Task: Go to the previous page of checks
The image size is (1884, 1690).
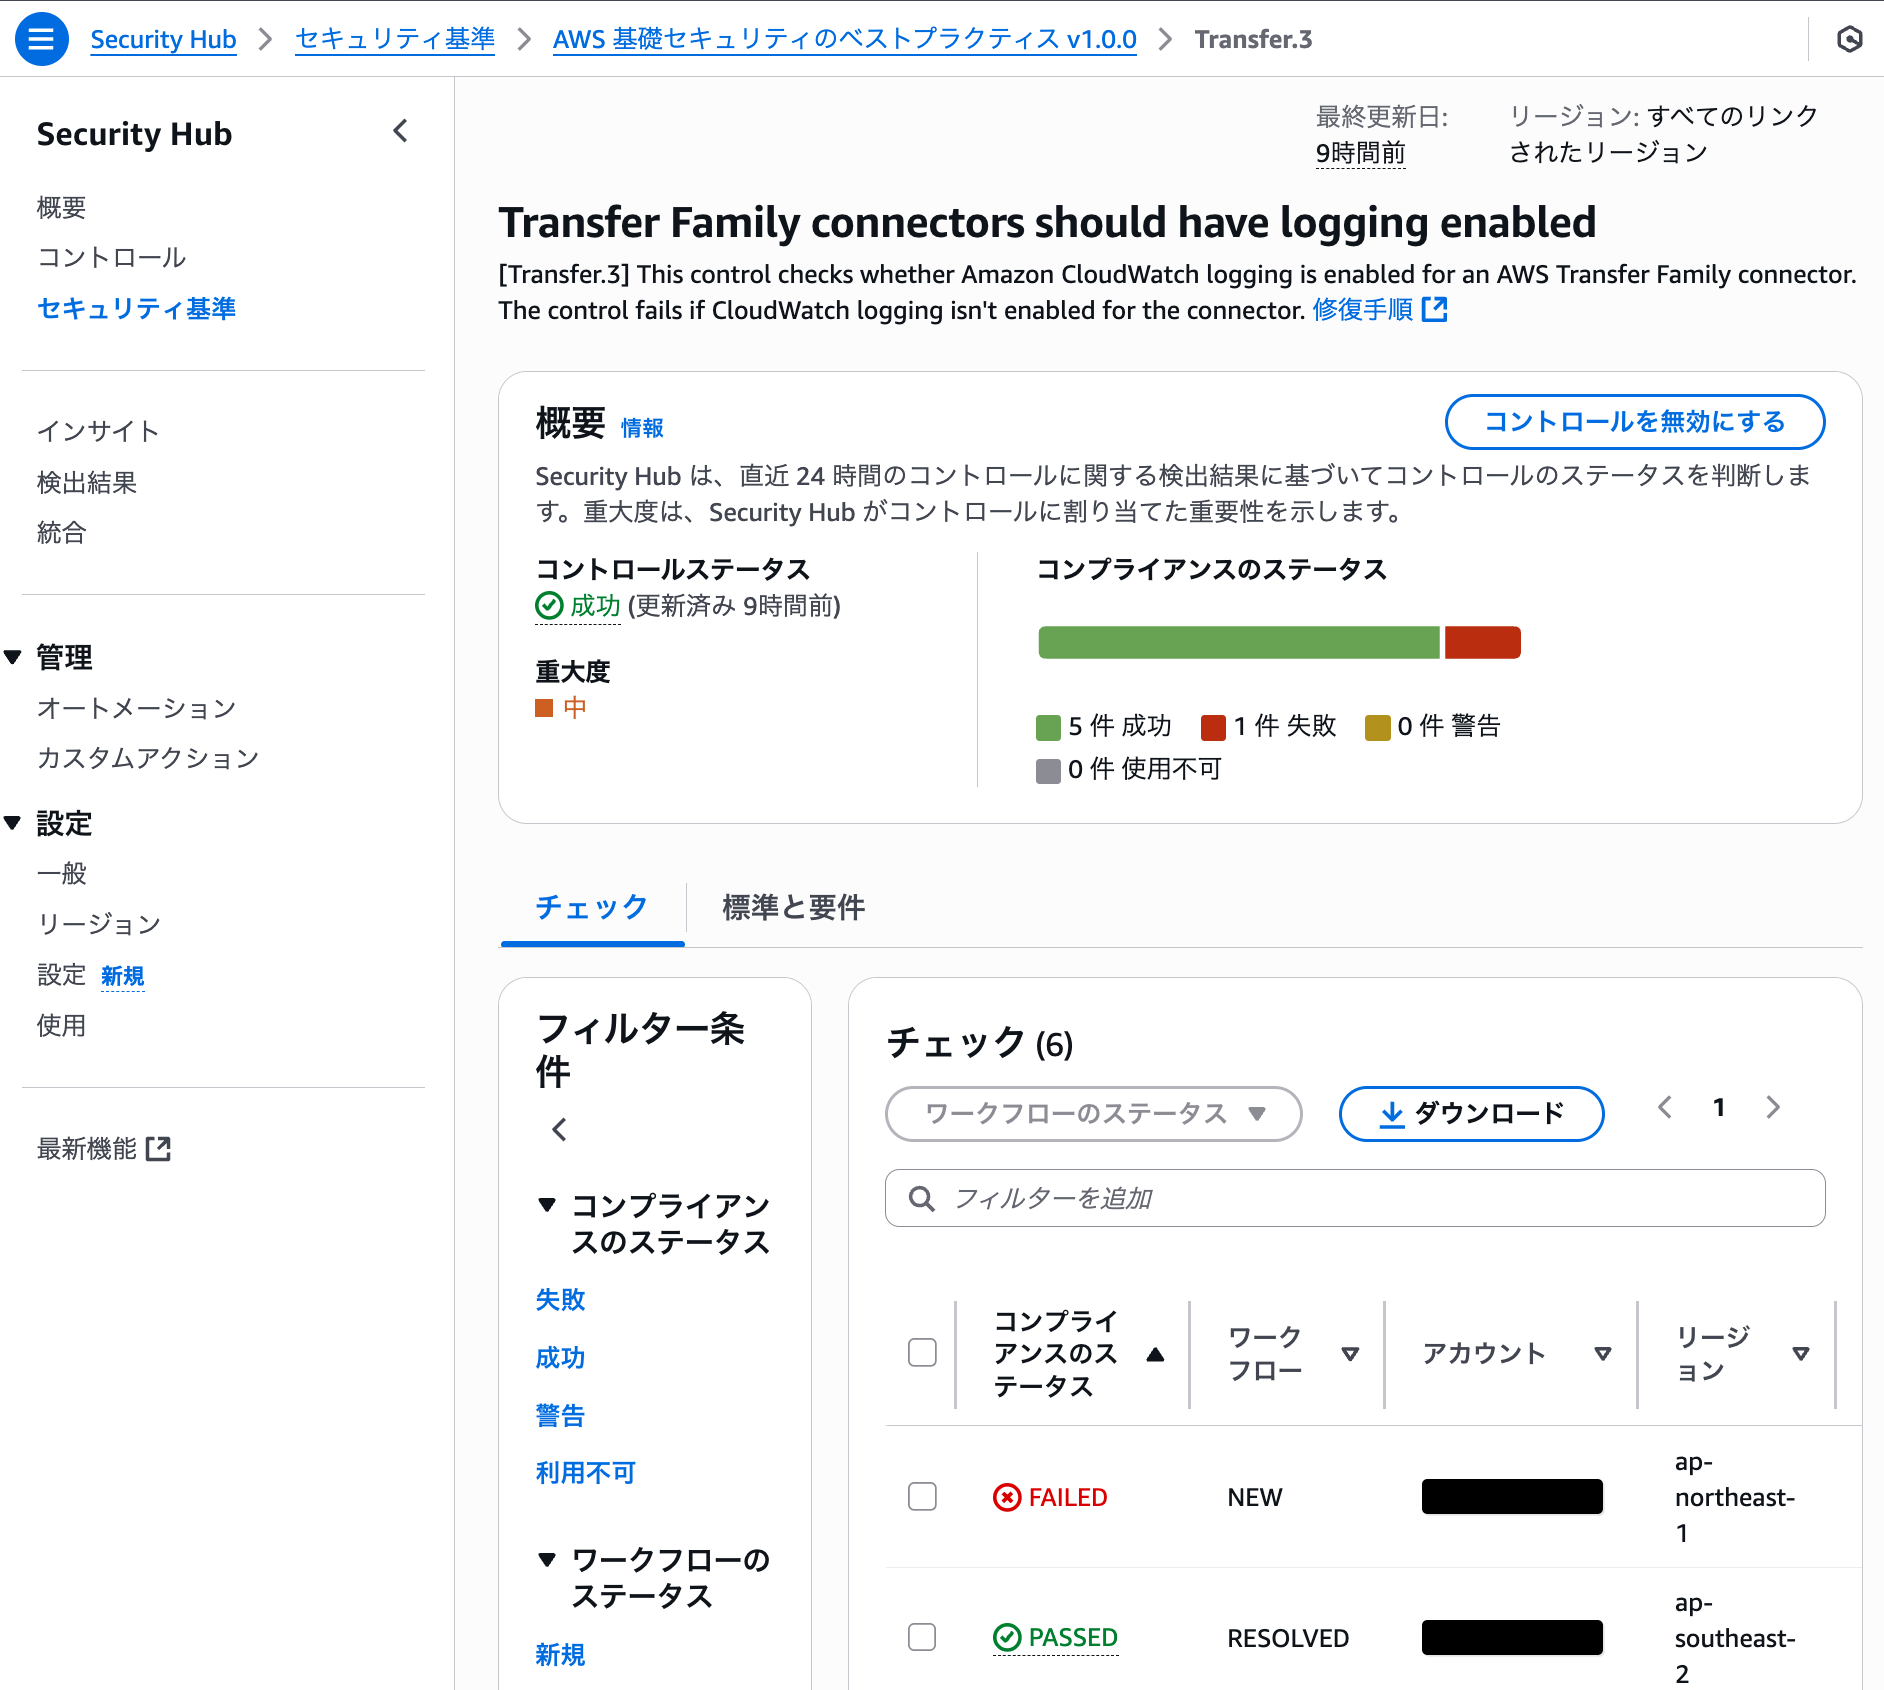Action: pyautogui.click(x=1665, y=1107)
